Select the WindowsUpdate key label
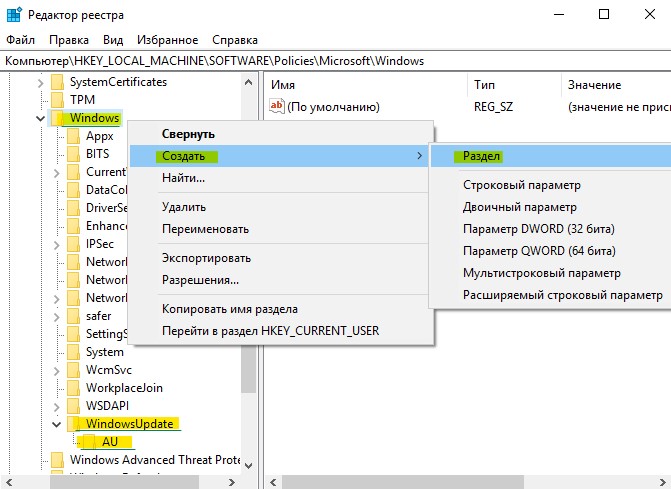671x489 pixels. point(130,424)
